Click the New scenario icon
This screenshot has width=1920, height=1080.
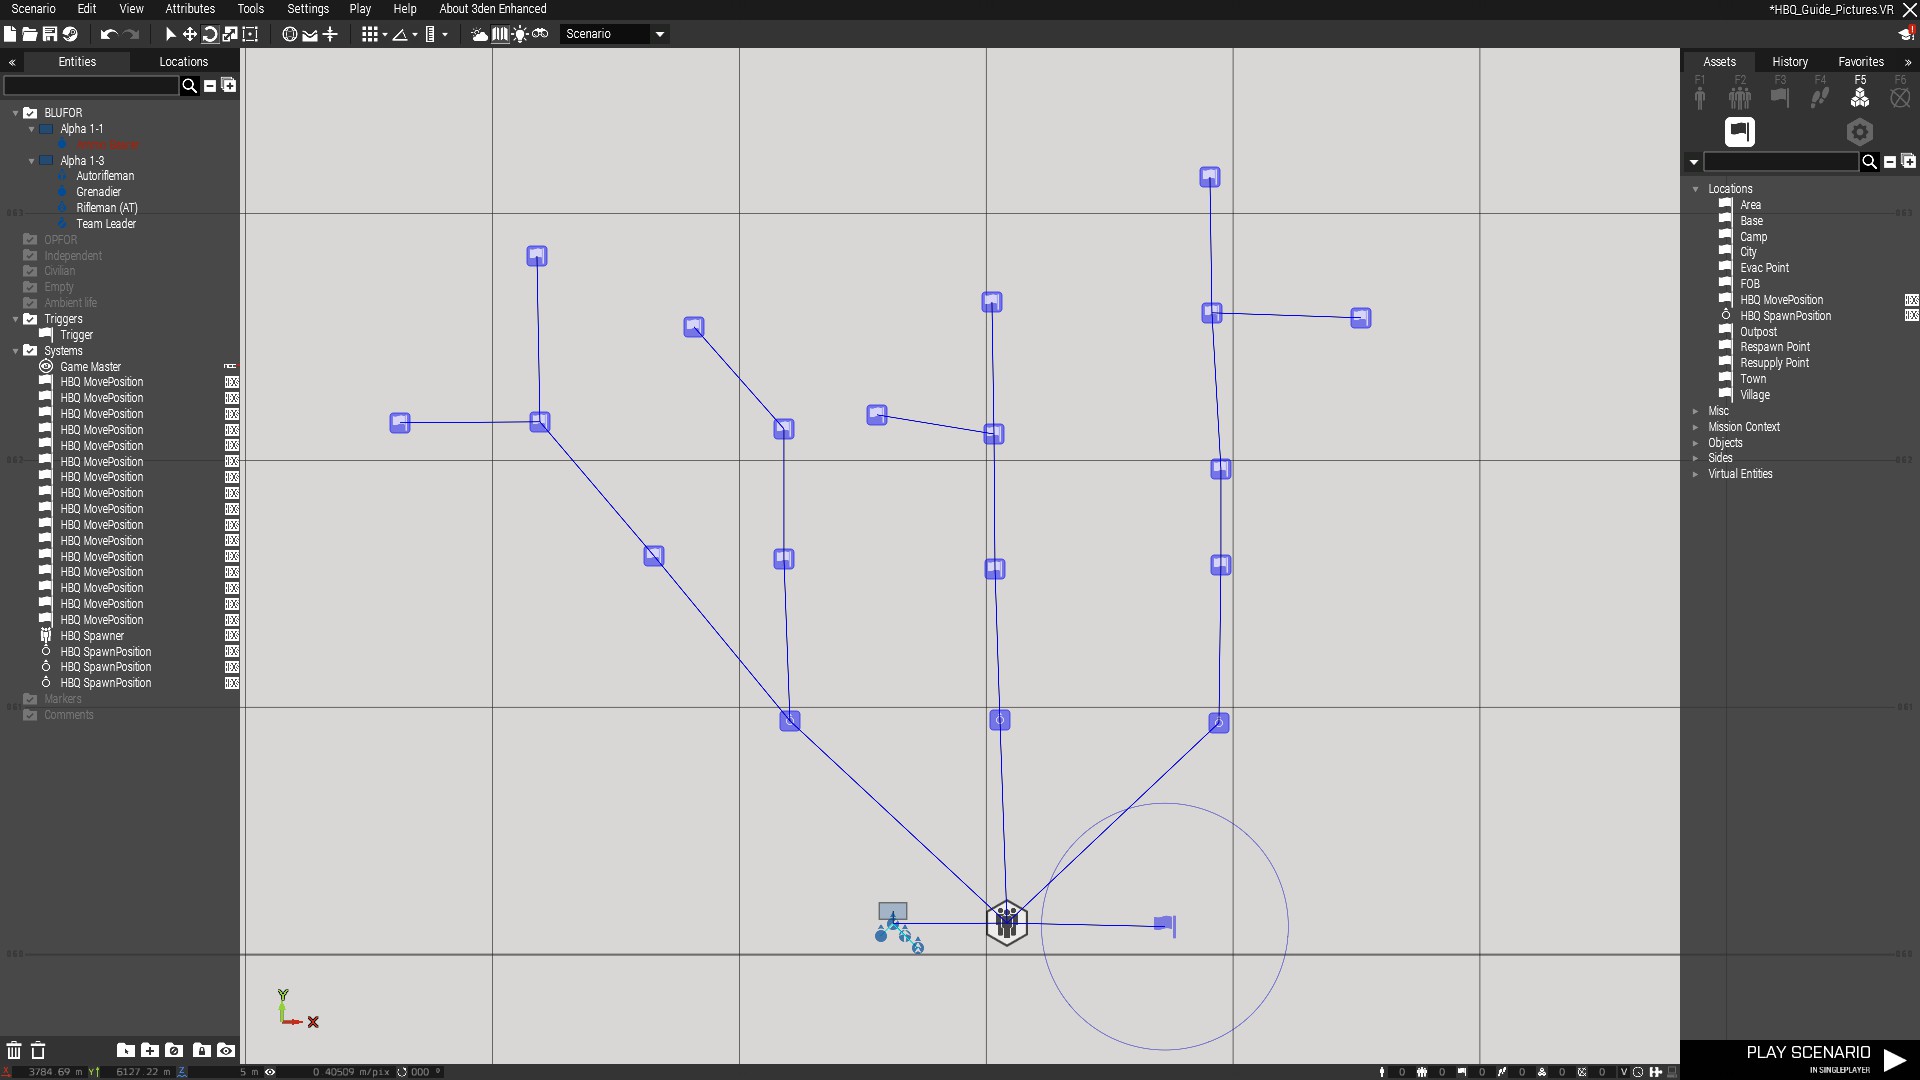10,34
